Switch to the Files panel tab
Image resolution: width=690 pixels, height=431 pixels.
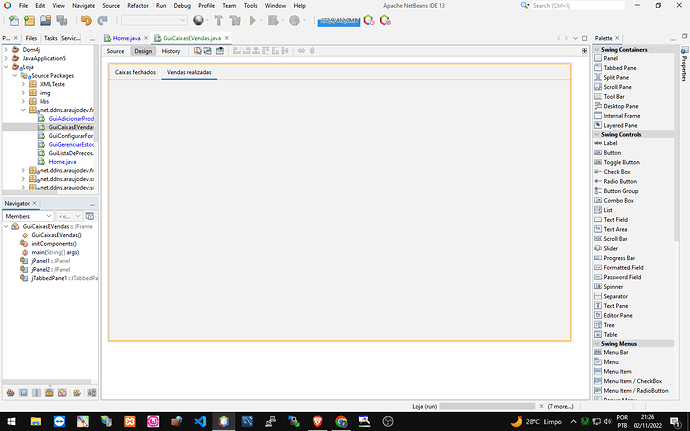[31, 38]
